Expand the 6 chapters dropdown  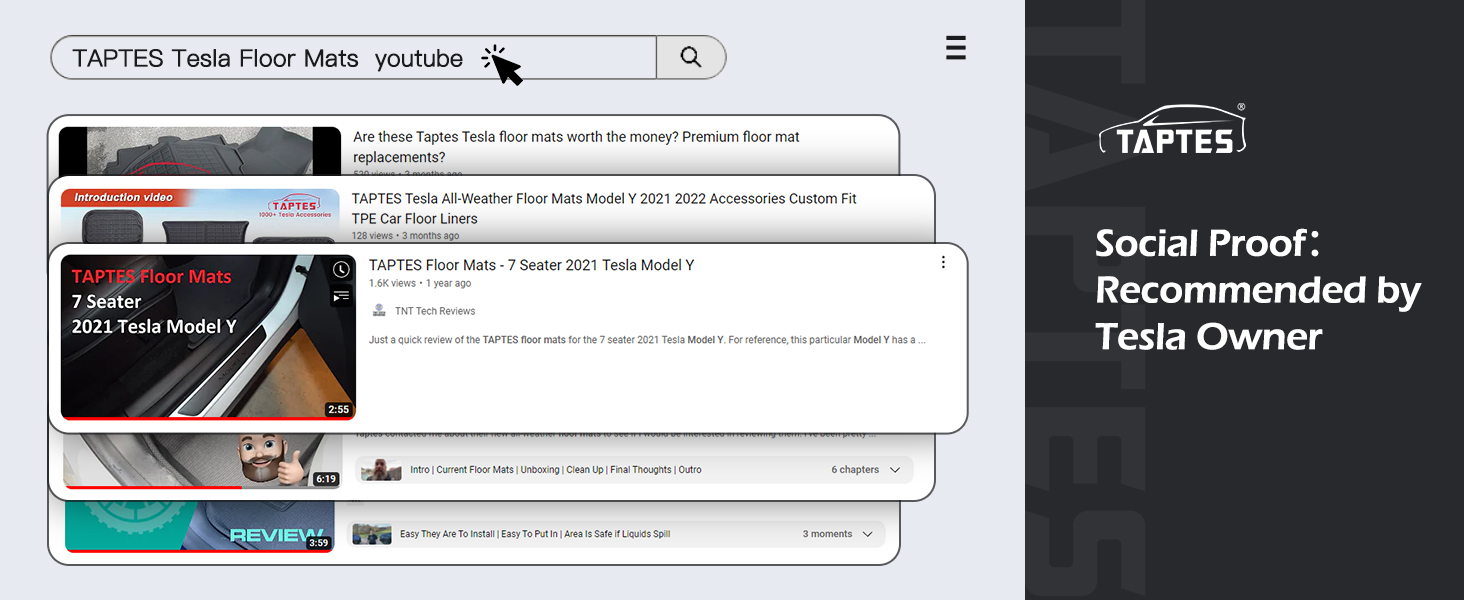click(894, 470)
